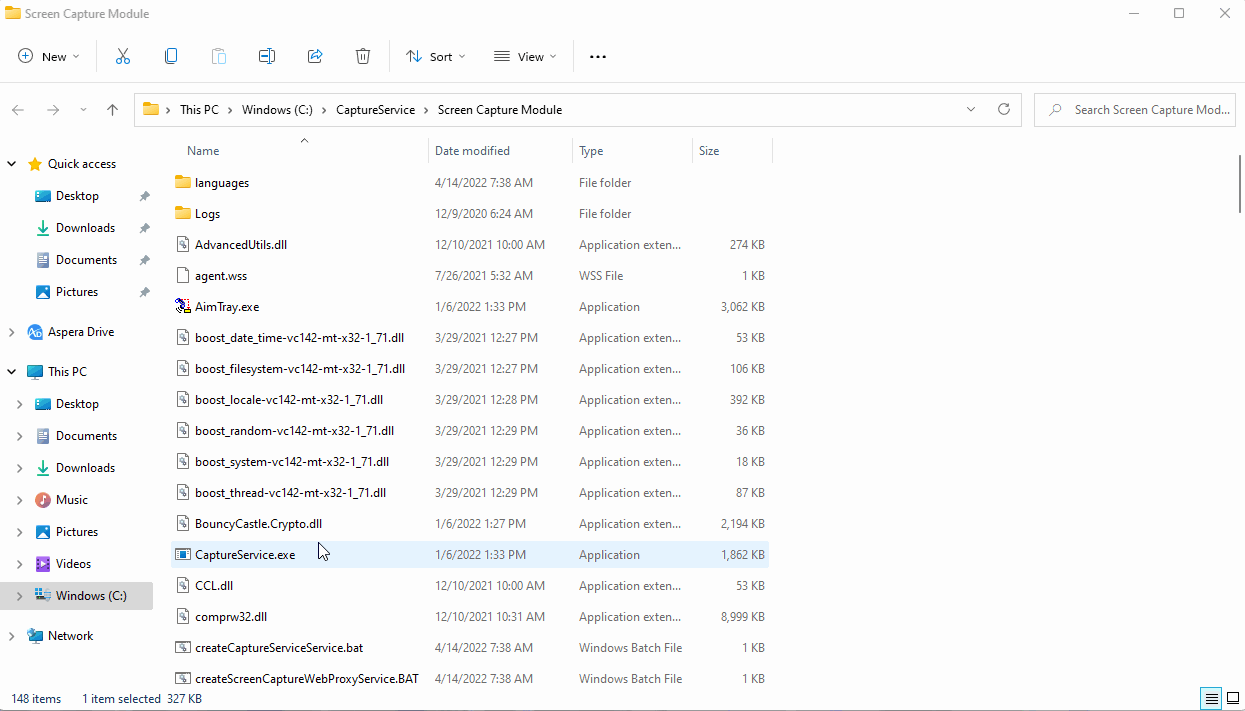Select the CCL.dll file row
The width and height of the screenshot is (1245, 711).
point(214,585)
